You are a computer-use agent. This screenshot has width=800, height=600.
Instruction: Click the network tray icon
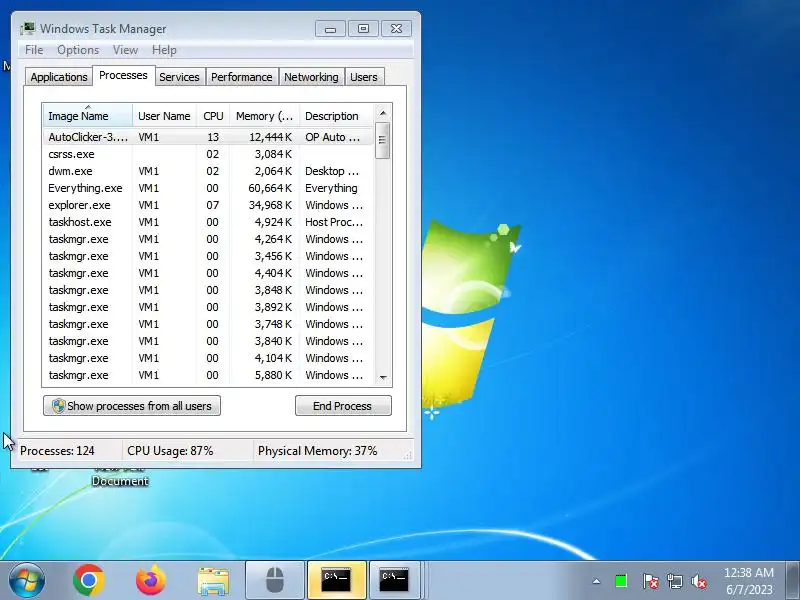click(675, 581)
